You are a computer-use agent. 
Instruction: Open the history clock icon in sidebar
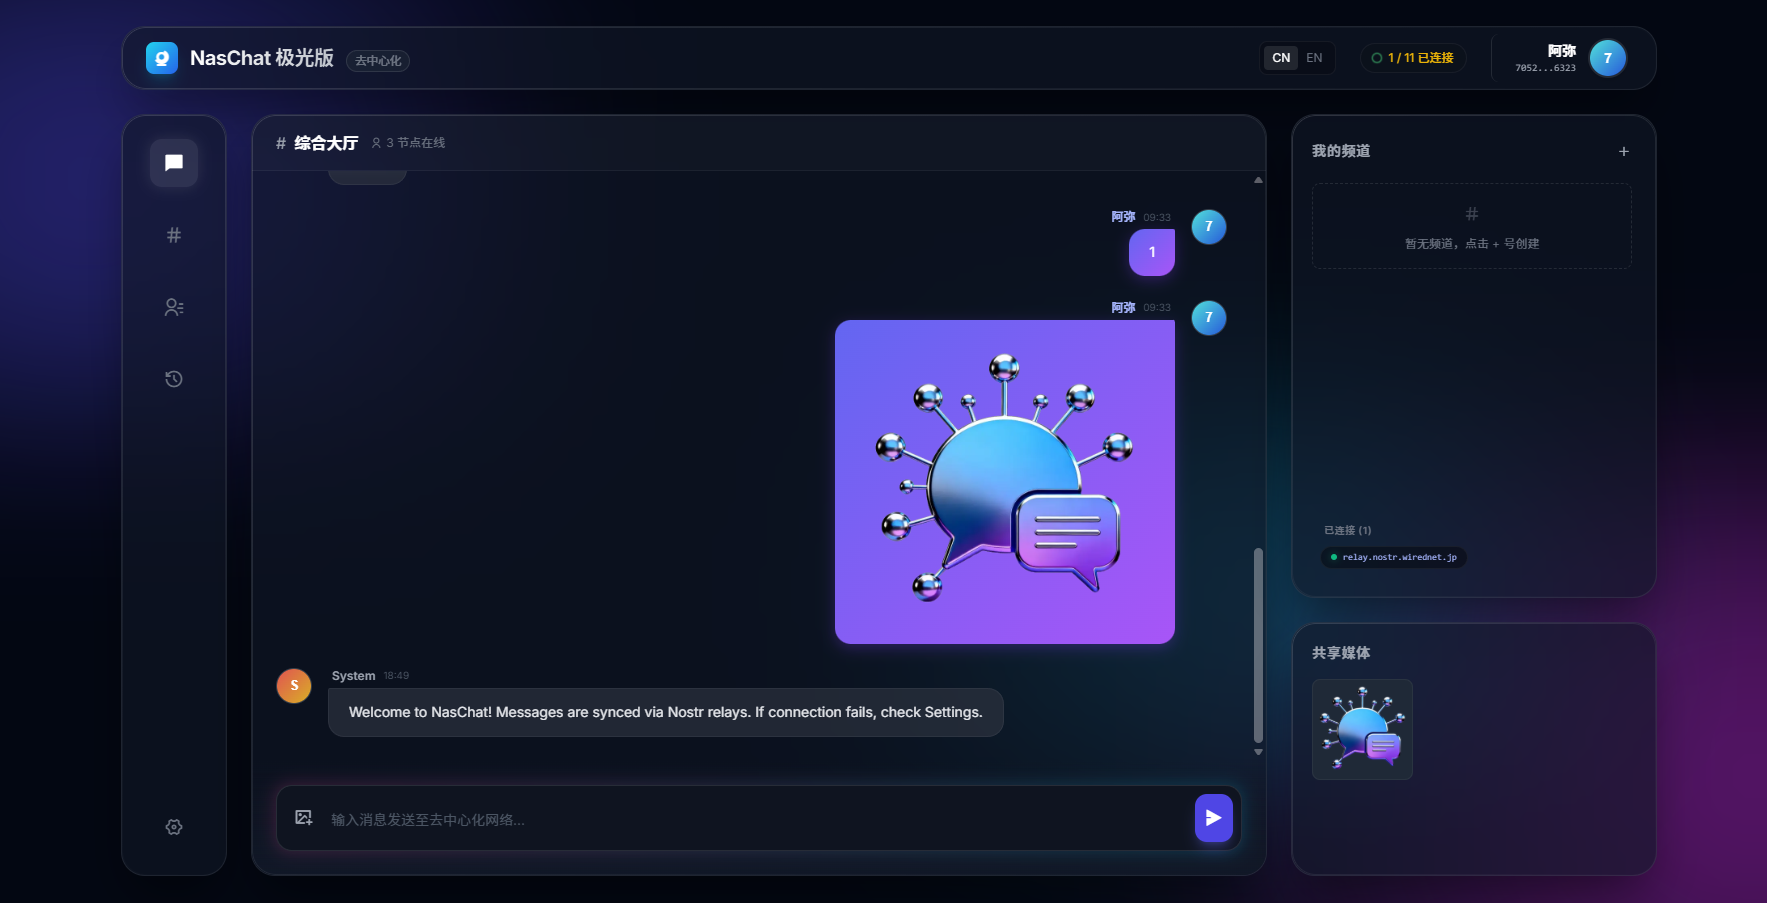point(173,379)
